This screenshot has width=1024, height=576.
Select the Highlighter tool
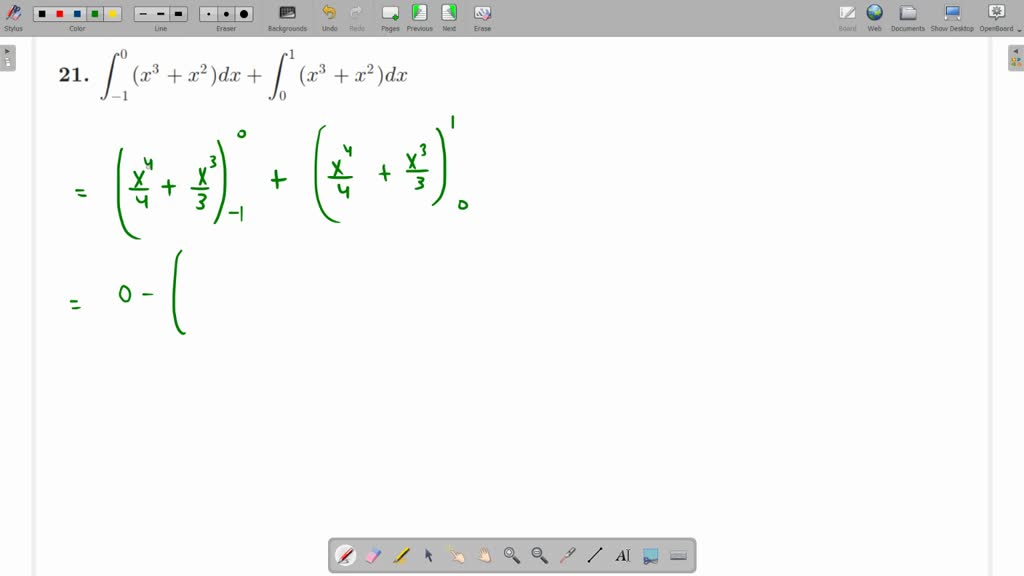[x=399, y=555]
